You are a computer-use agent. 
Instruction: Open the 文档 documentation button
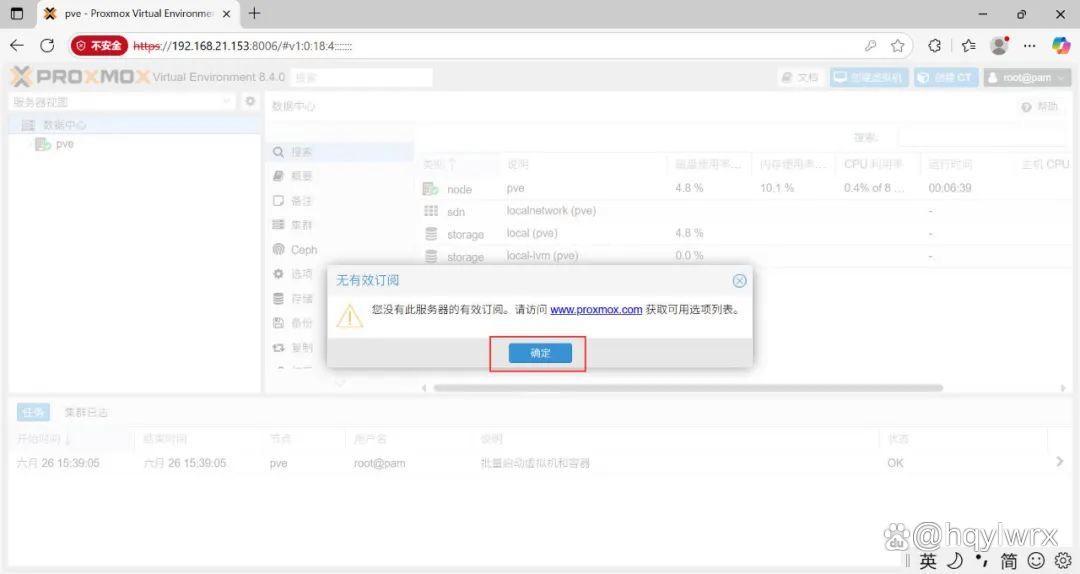coord(801,77)
